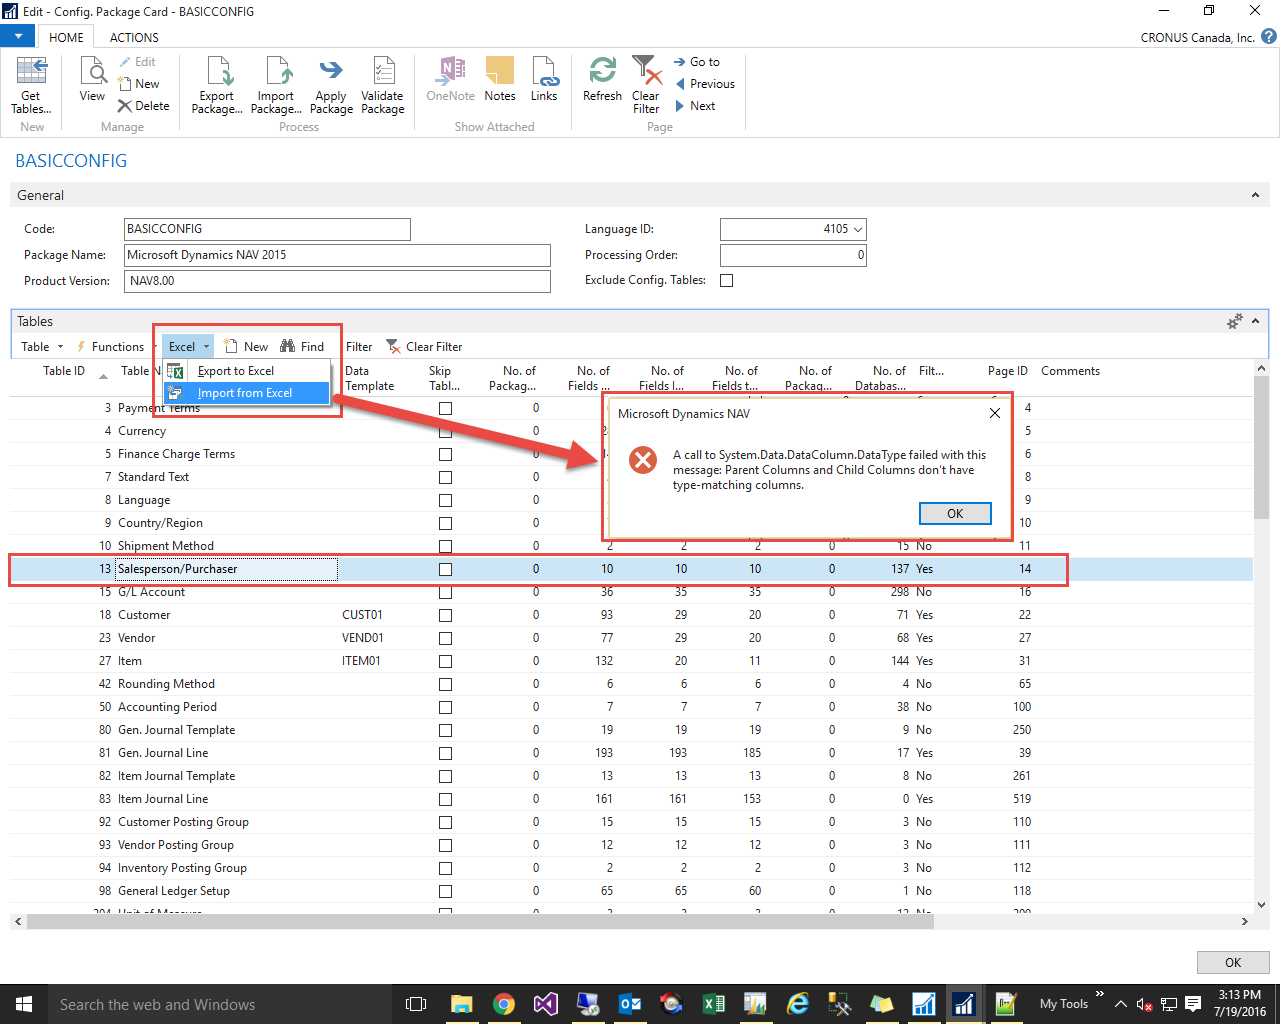Click Import Package in the Process group
The width and height of the screenshot is (1280, 1024).
(276, 85)
